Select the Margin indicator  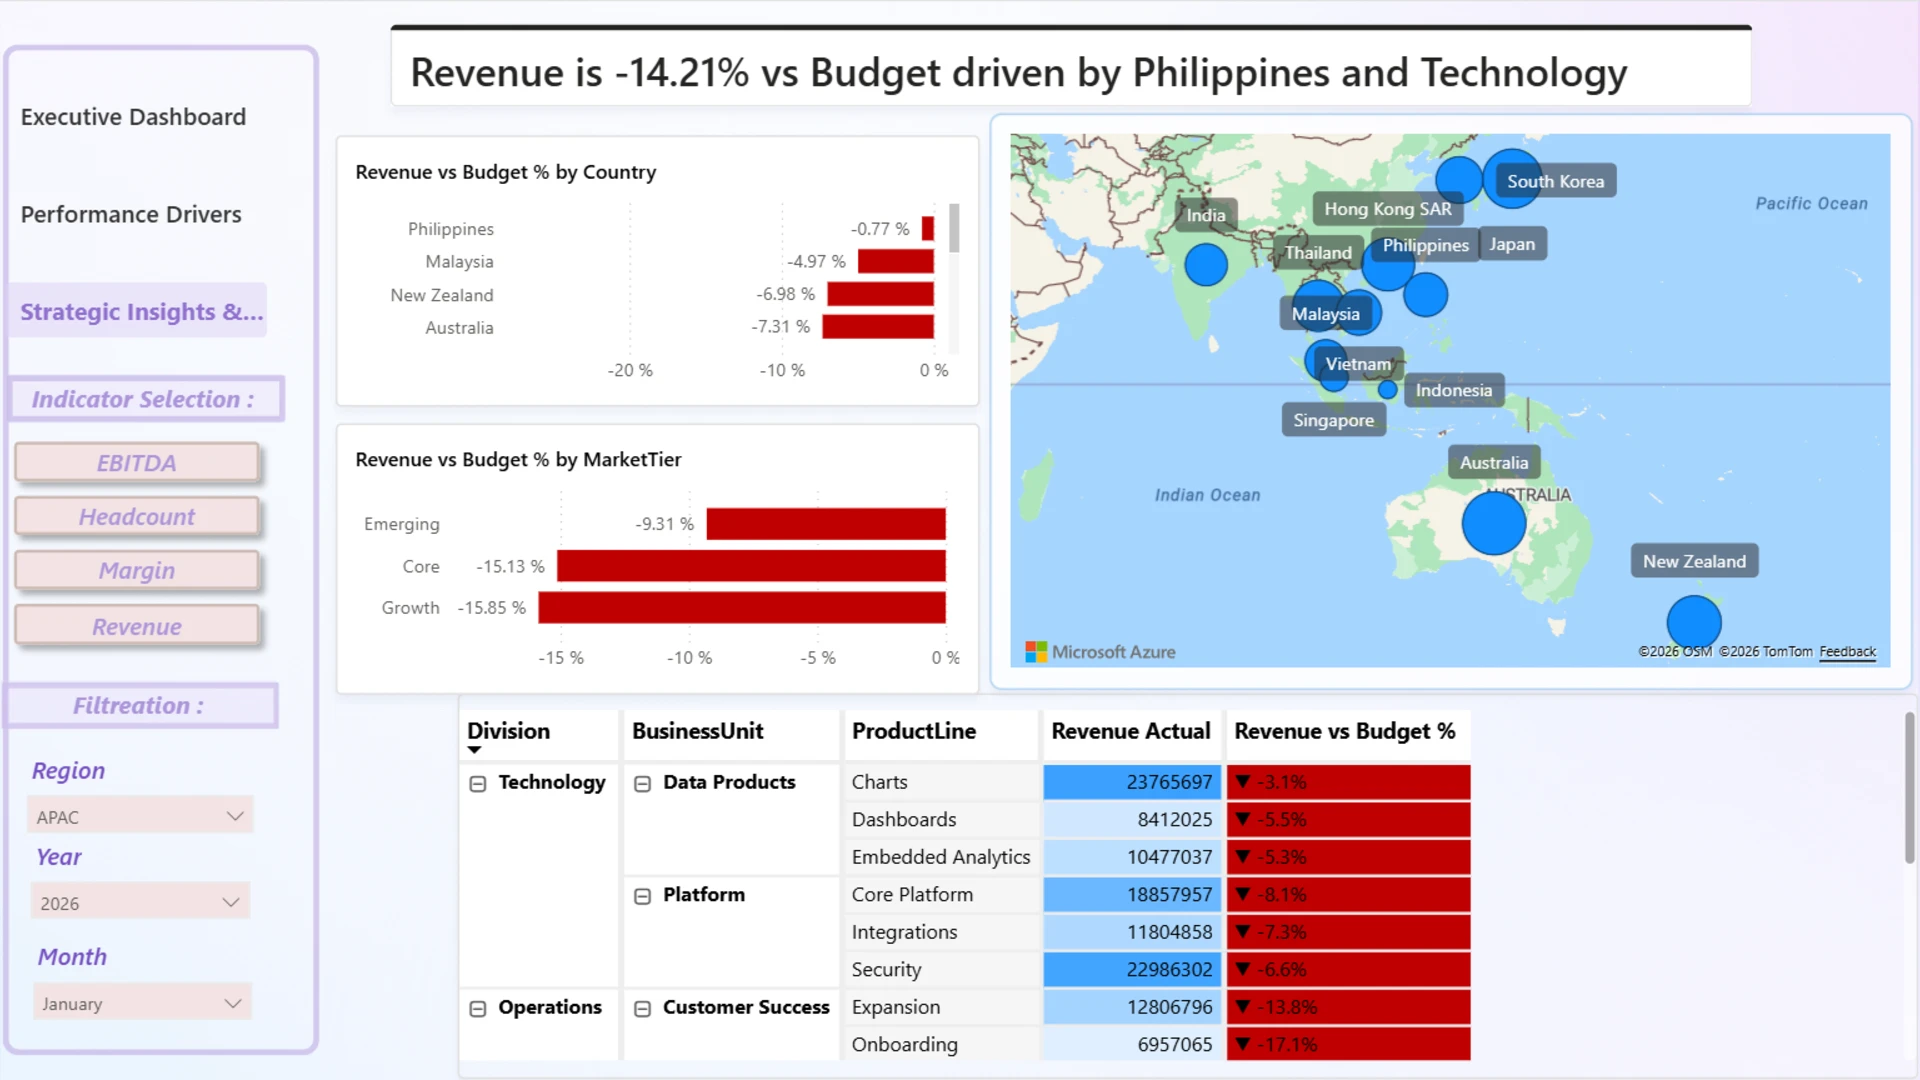tap(137, 571)
